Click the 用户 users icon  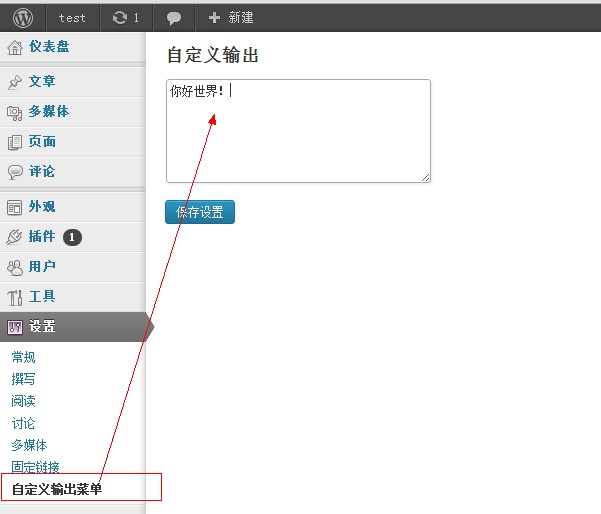coord(15,267)
